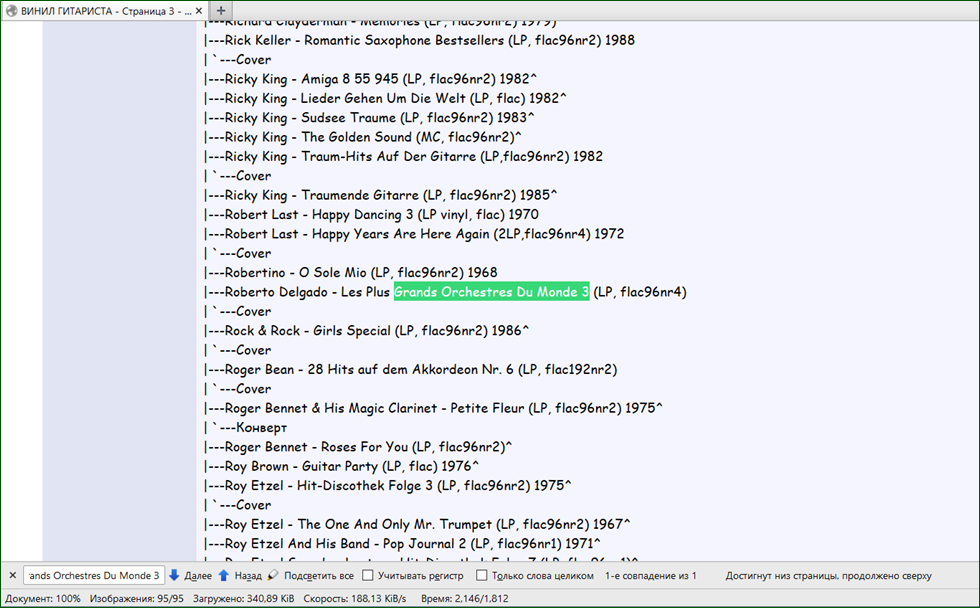980x608 pixels.
Task: Click Roy Etzel The One And Only Mr. Trumpet
Action: pyautogui.click(x=418, y=524)
